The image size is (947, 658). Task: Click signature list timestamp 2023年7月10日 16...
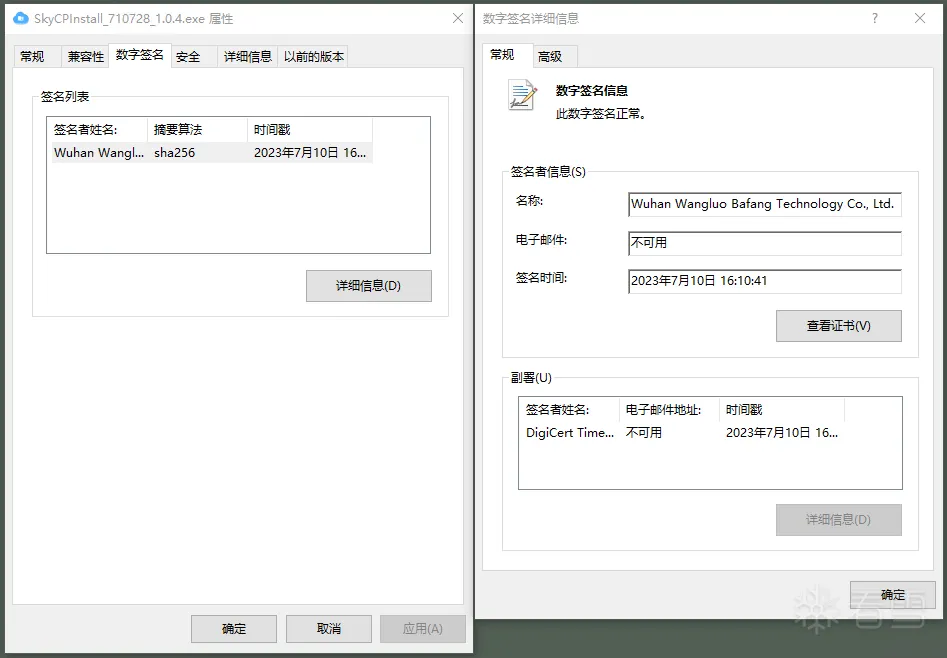click(310, 153)
